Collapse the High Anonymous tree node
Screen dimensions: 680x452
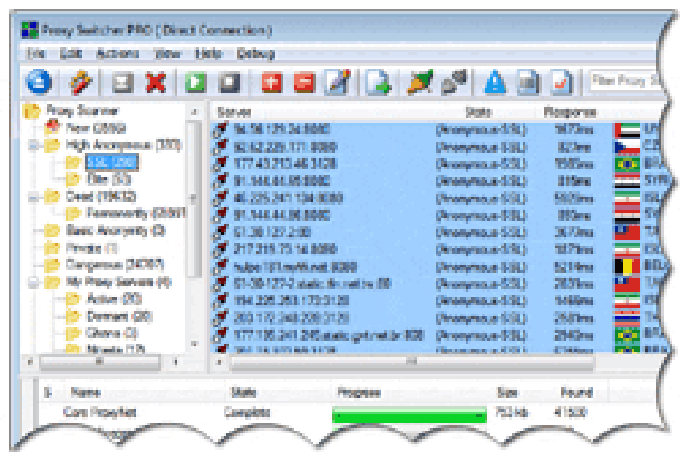[x=32, y=144]
